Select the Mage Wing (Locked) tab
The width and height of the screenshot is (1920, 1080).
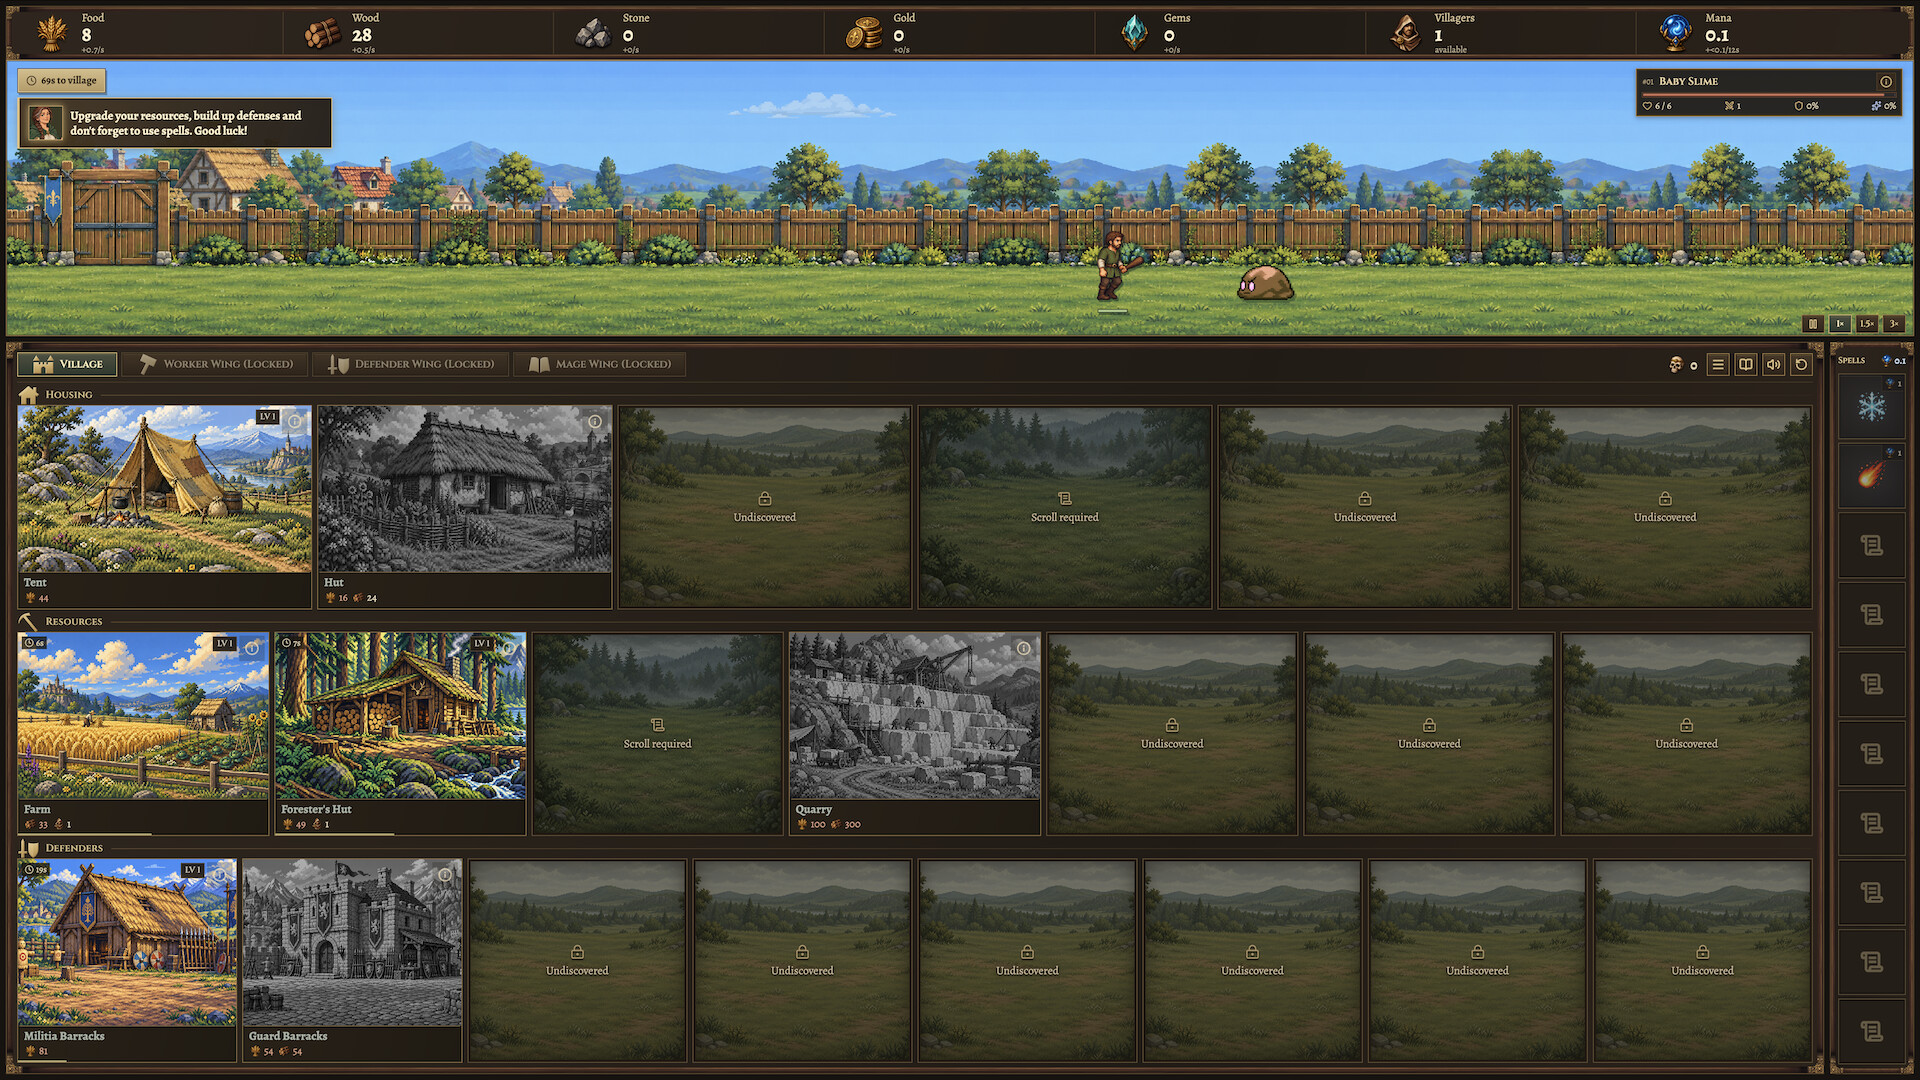[x=600, y=364]
